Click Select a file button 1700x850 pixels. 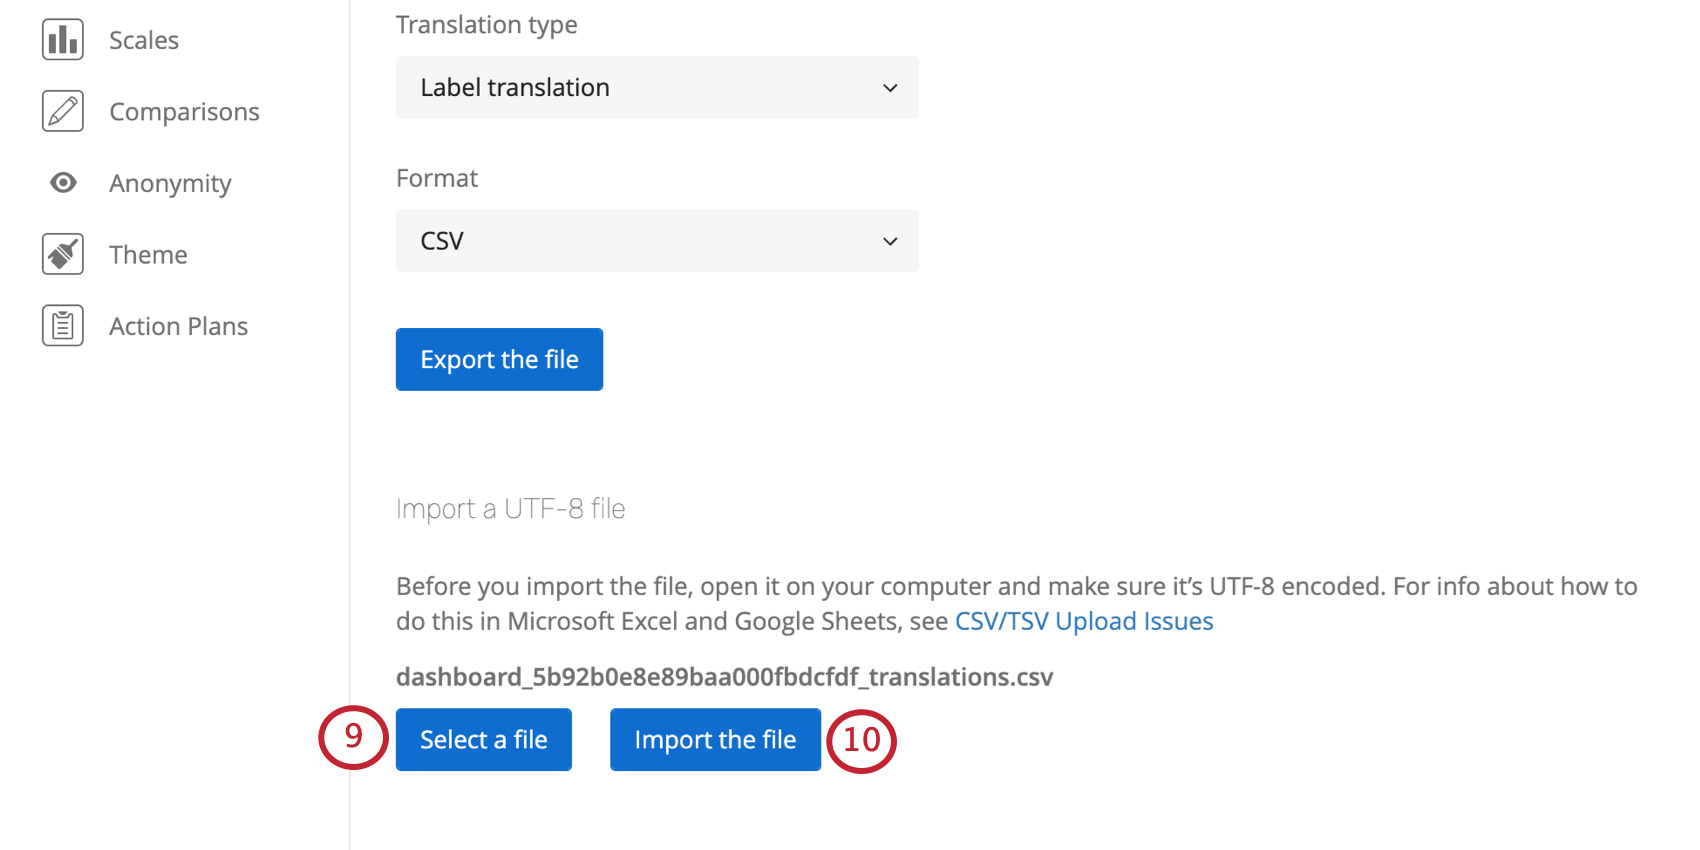click(484, 740)
